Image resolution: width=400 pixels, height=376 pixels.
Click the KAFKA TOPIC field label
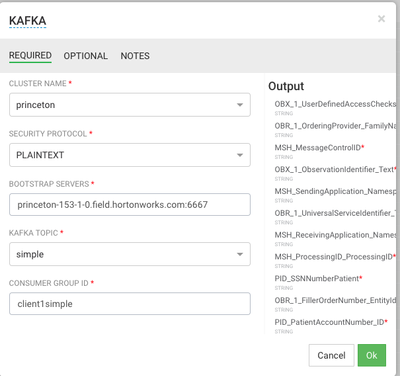pyautogui.click(x=34, y=233)
